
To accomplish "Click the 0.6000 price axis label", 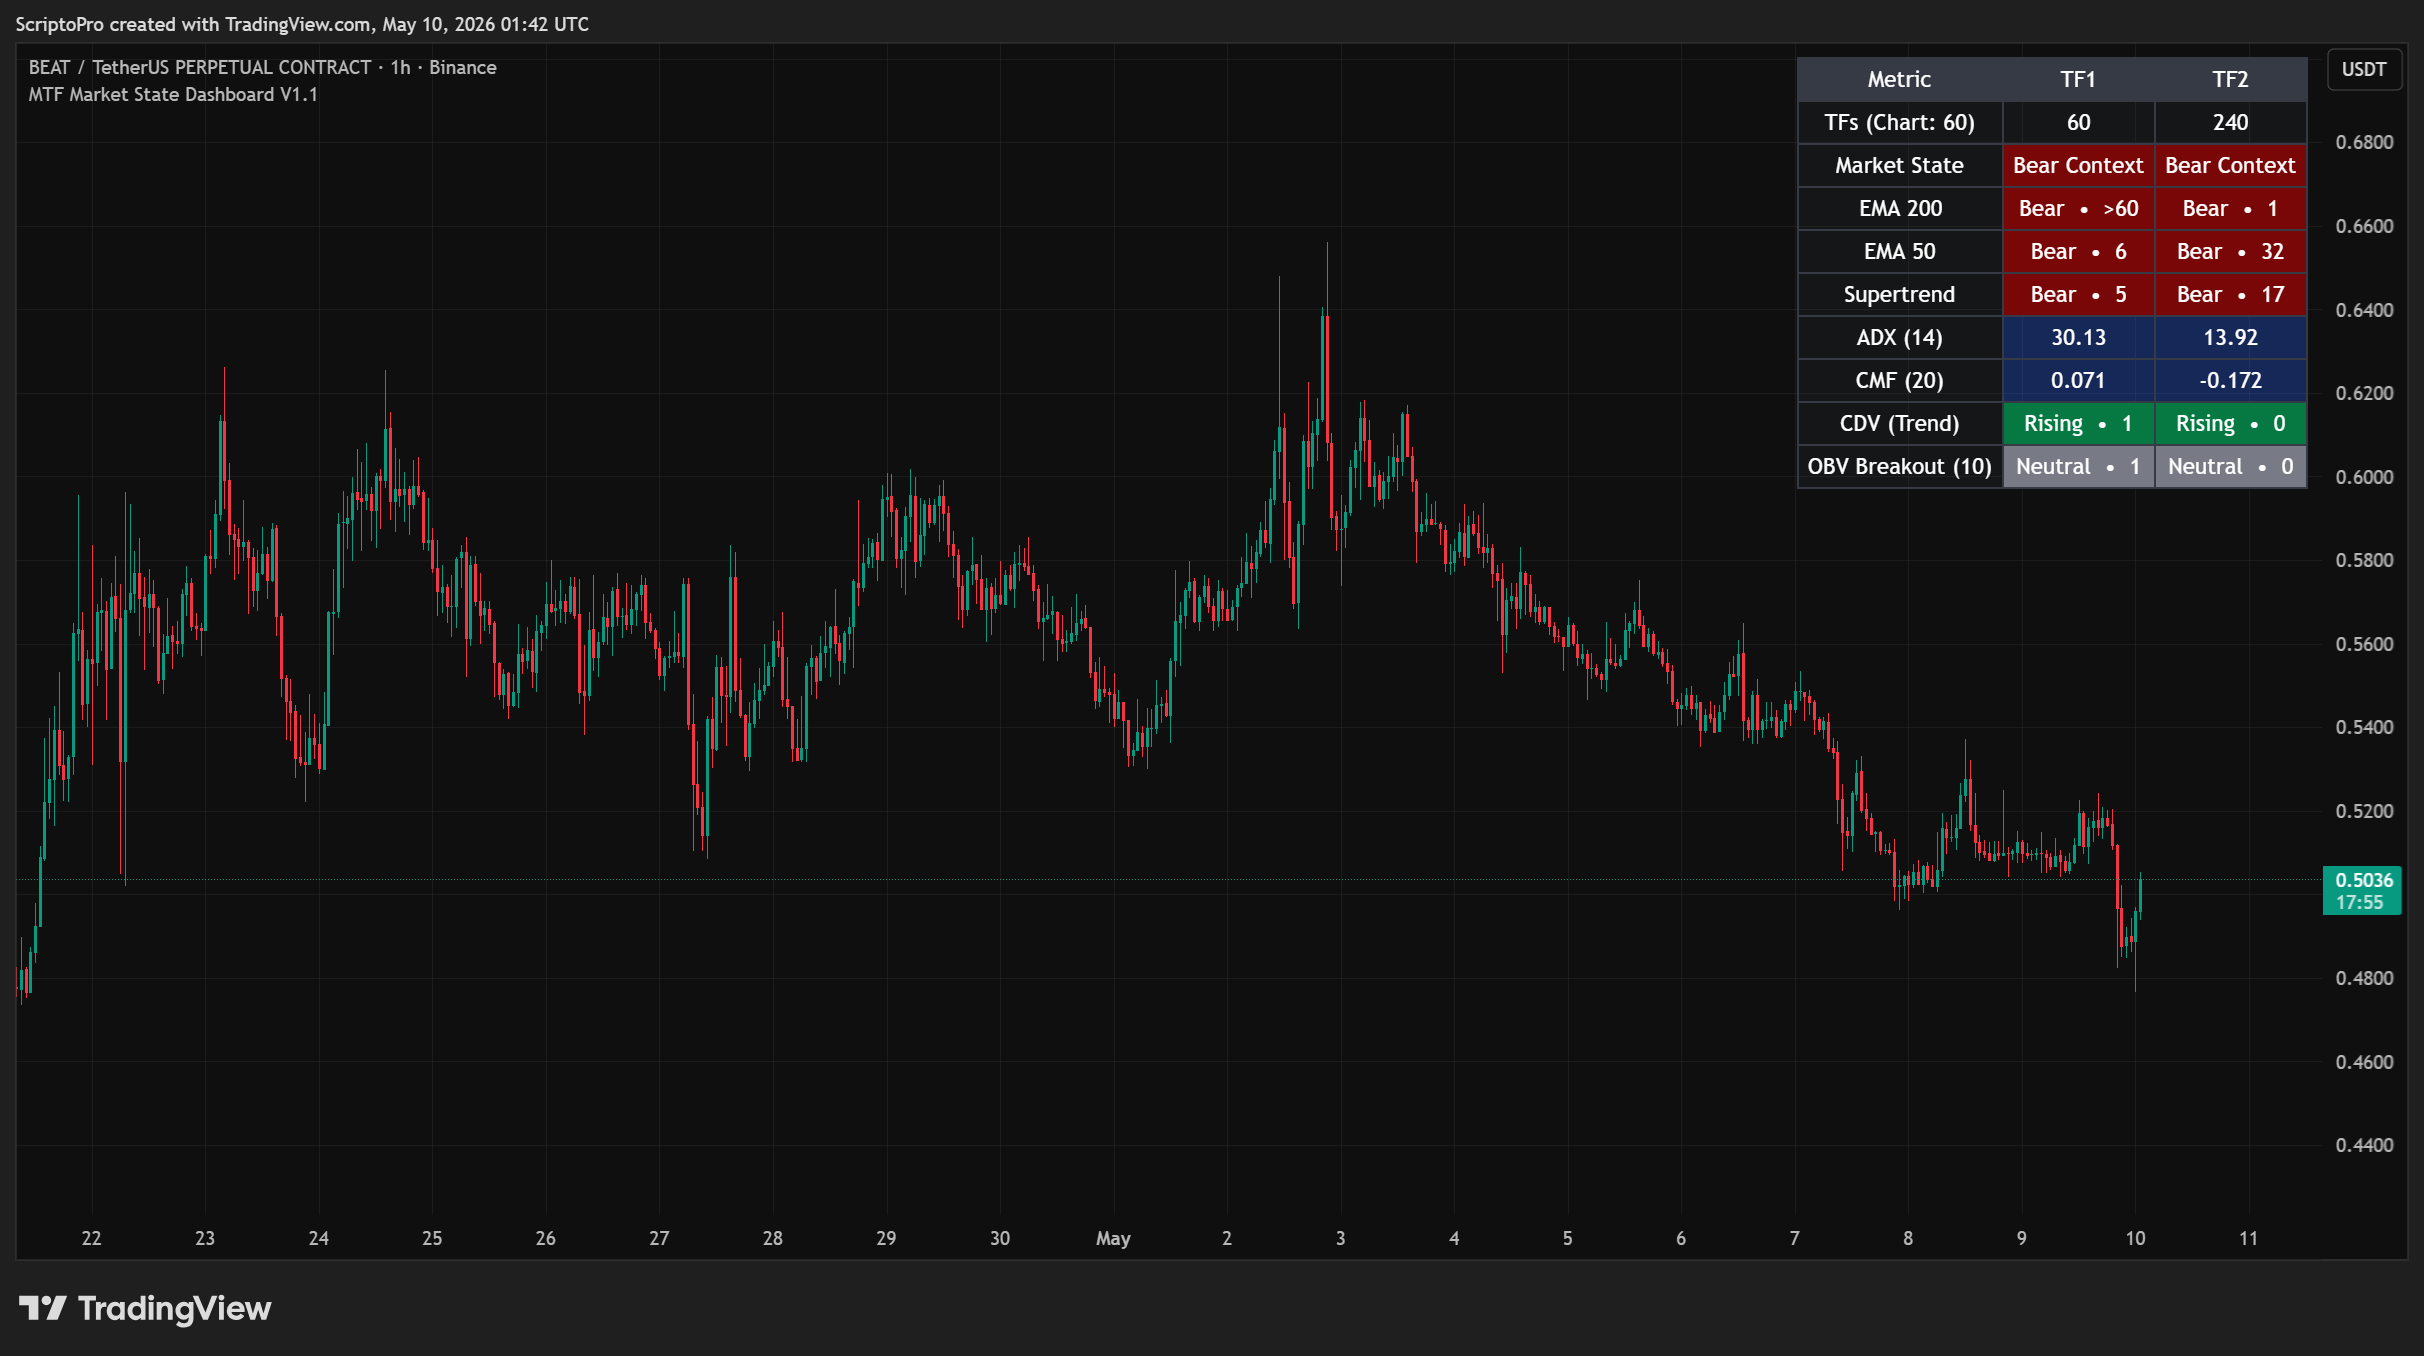I will [x=2364, y=477].
